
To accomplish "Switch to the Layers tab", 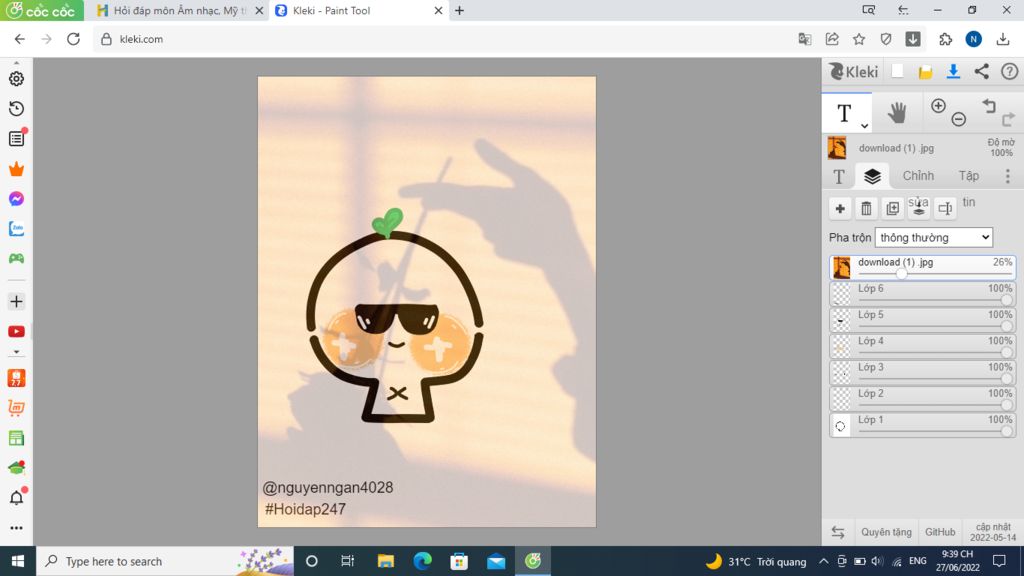I will (x=872, y=176).
